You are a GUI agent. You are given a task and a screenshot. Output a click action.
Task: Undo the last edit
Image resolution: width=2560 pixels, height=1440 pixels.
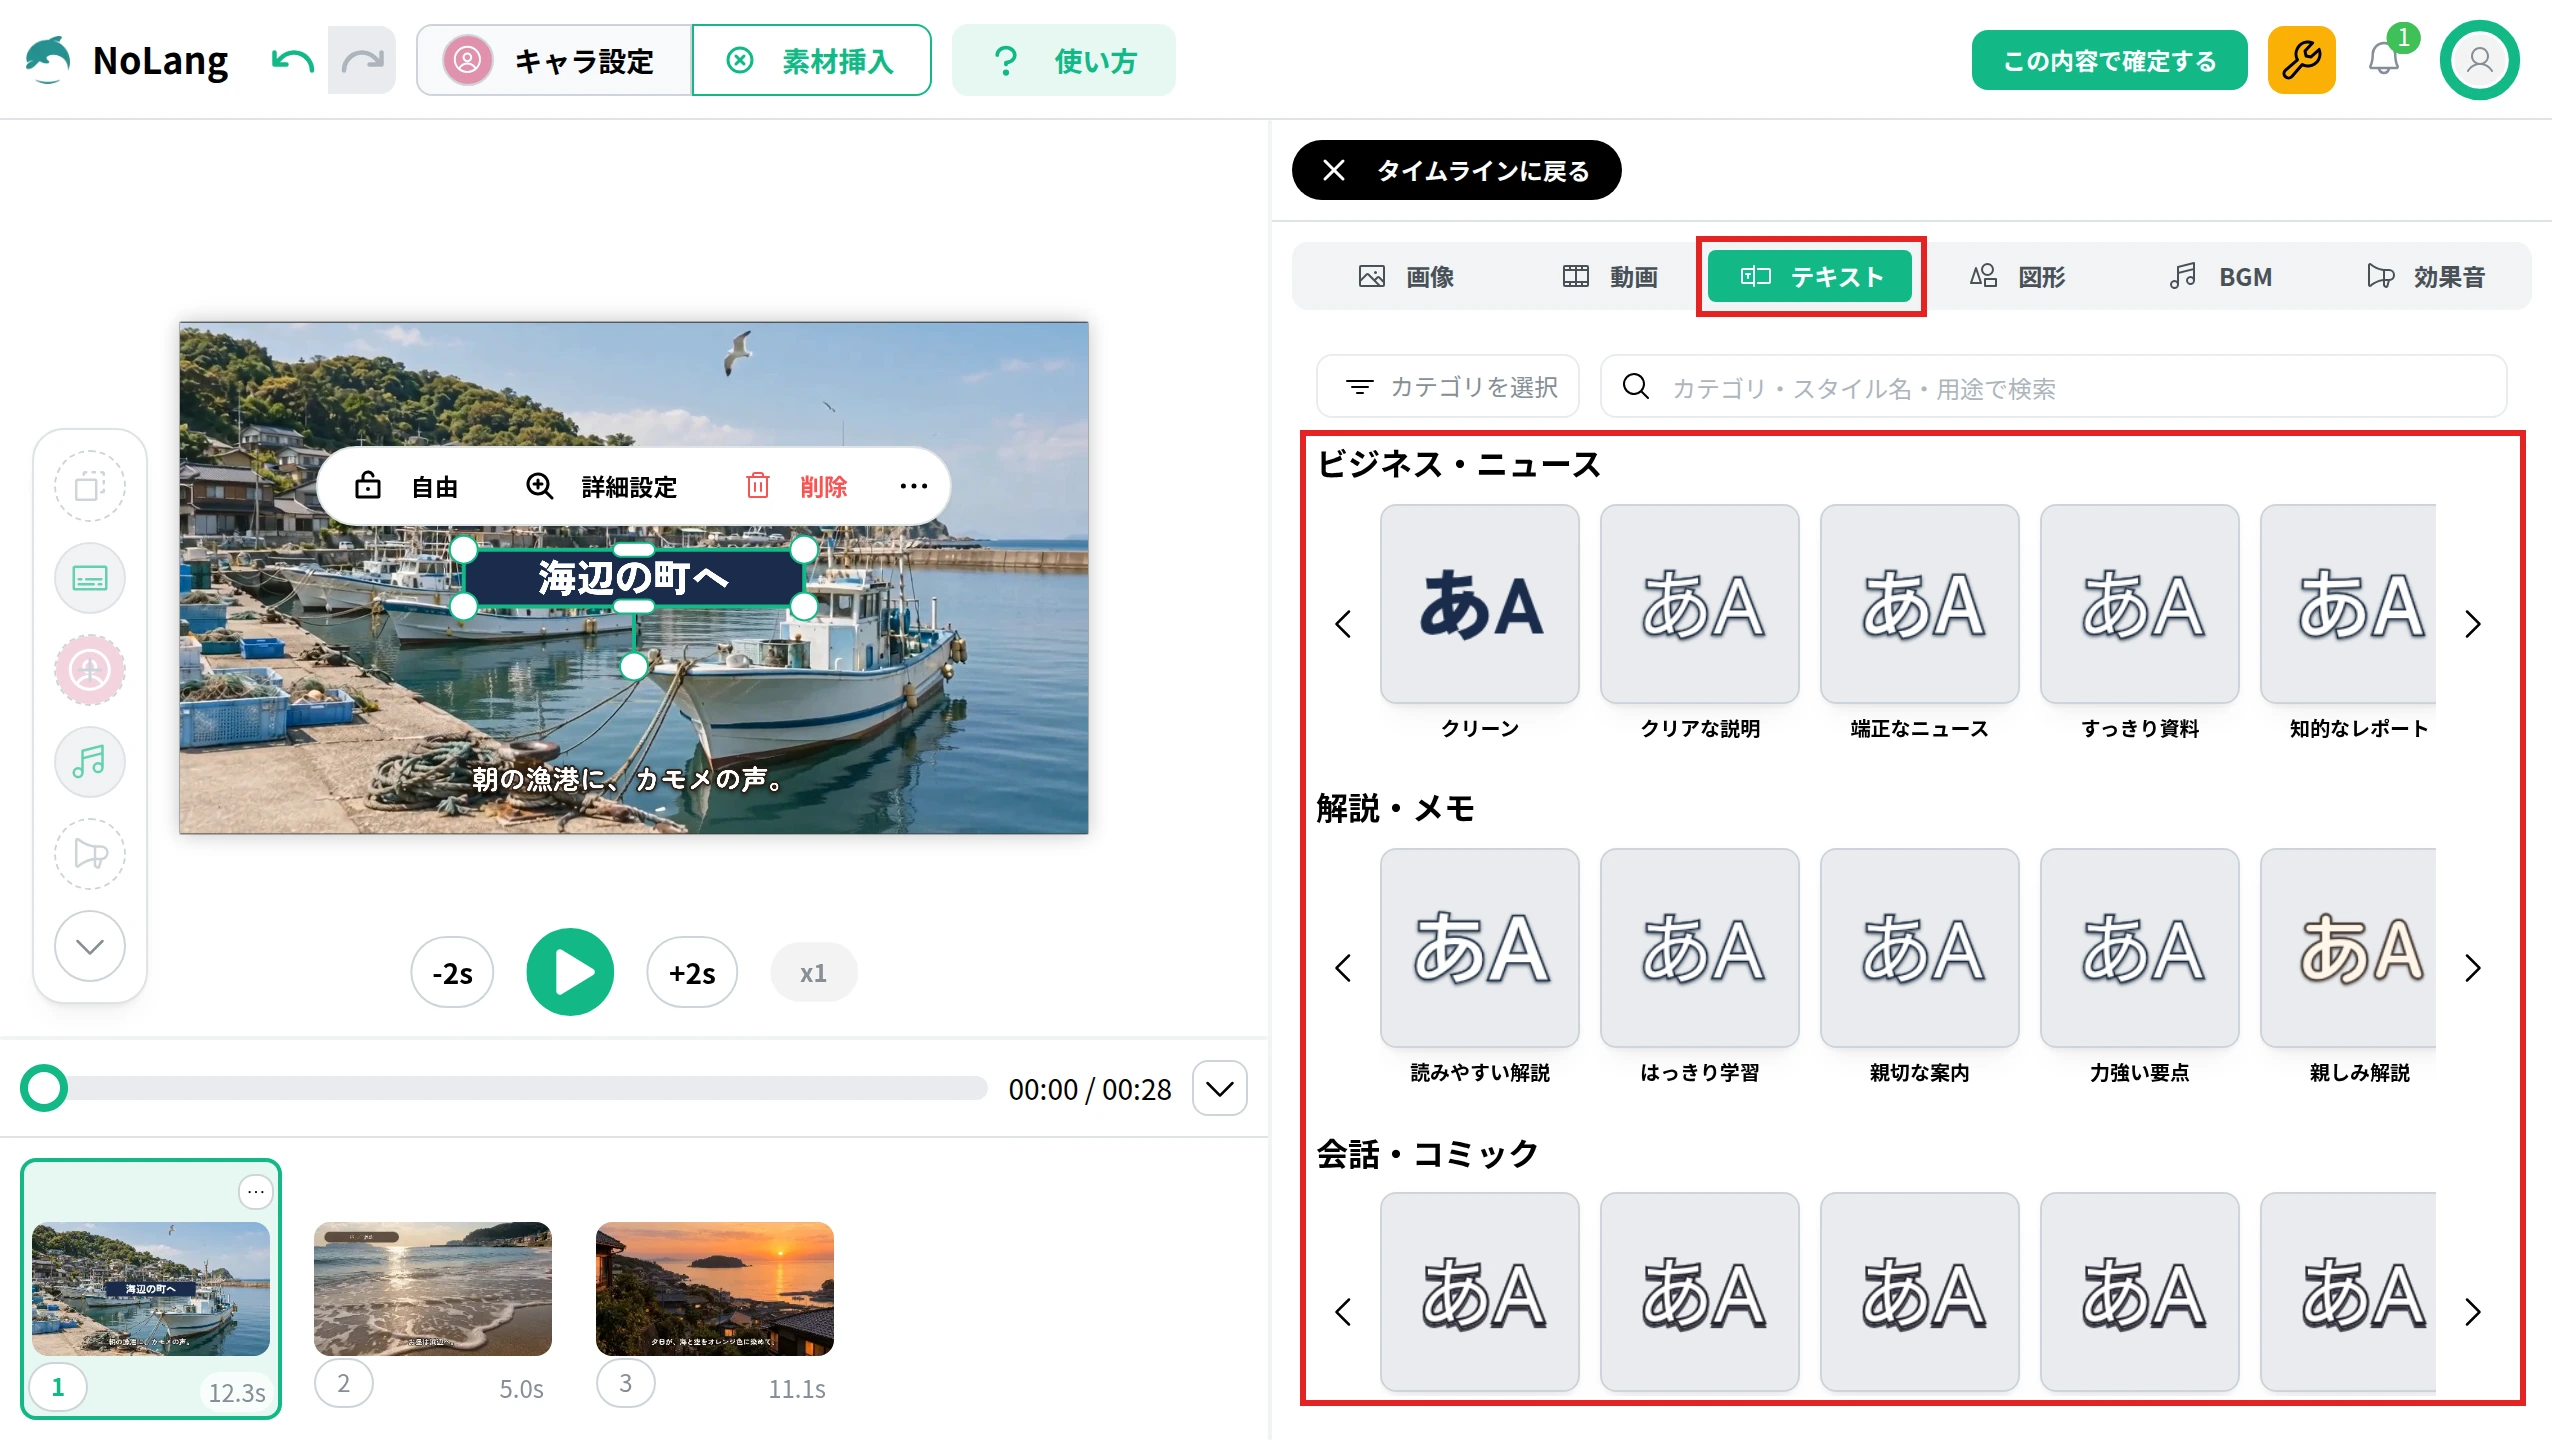point(293,61)
